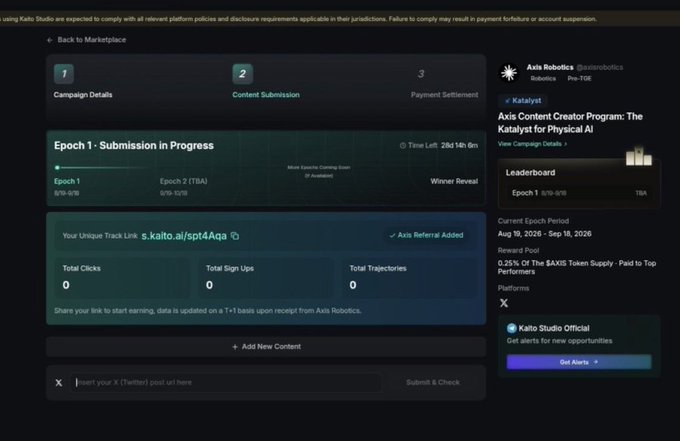Click the Winner Reveal label
The width and height of the screenshot is (680, 441).
coord(454,181)
